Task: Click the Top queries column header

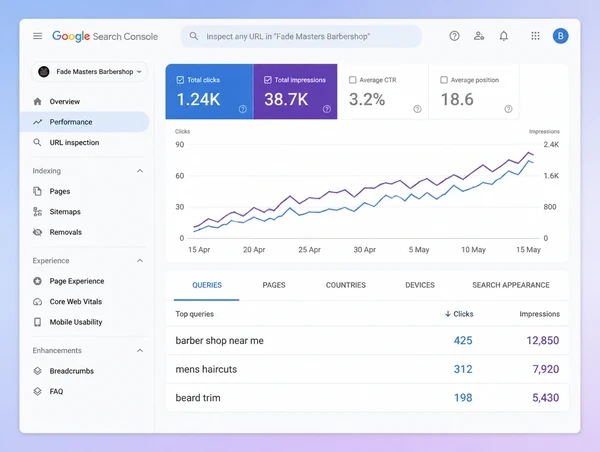Action: point(194,314)
